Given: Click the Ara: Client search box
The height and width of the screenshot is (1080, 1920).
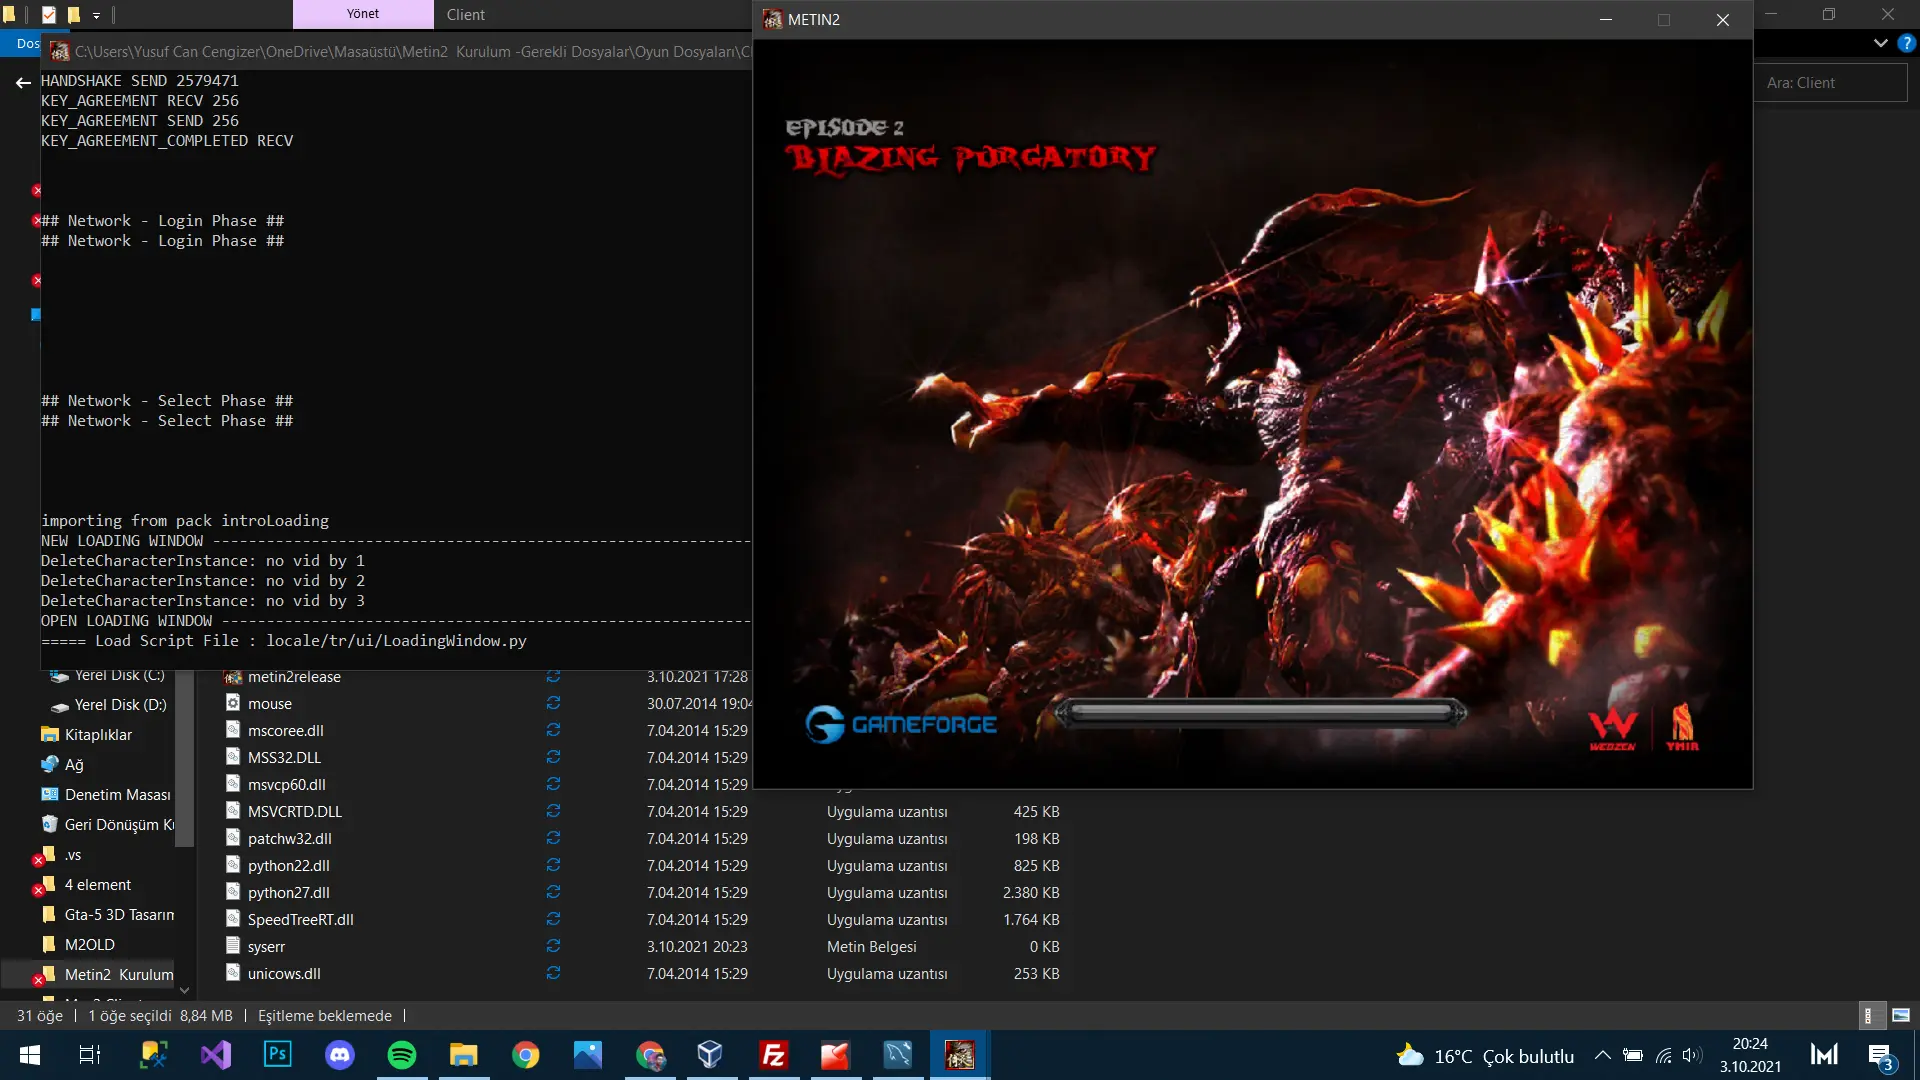Looking at the screenshot, I should click(1830, 83).
